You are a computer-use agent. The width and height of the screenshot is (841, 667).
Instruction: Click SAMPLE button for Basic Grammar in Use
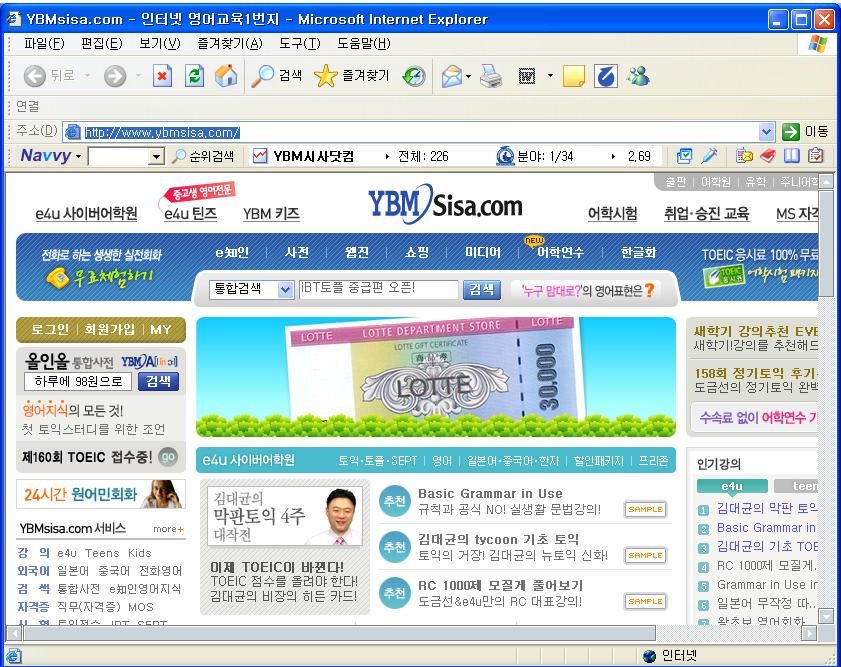(x=645, y=509)
